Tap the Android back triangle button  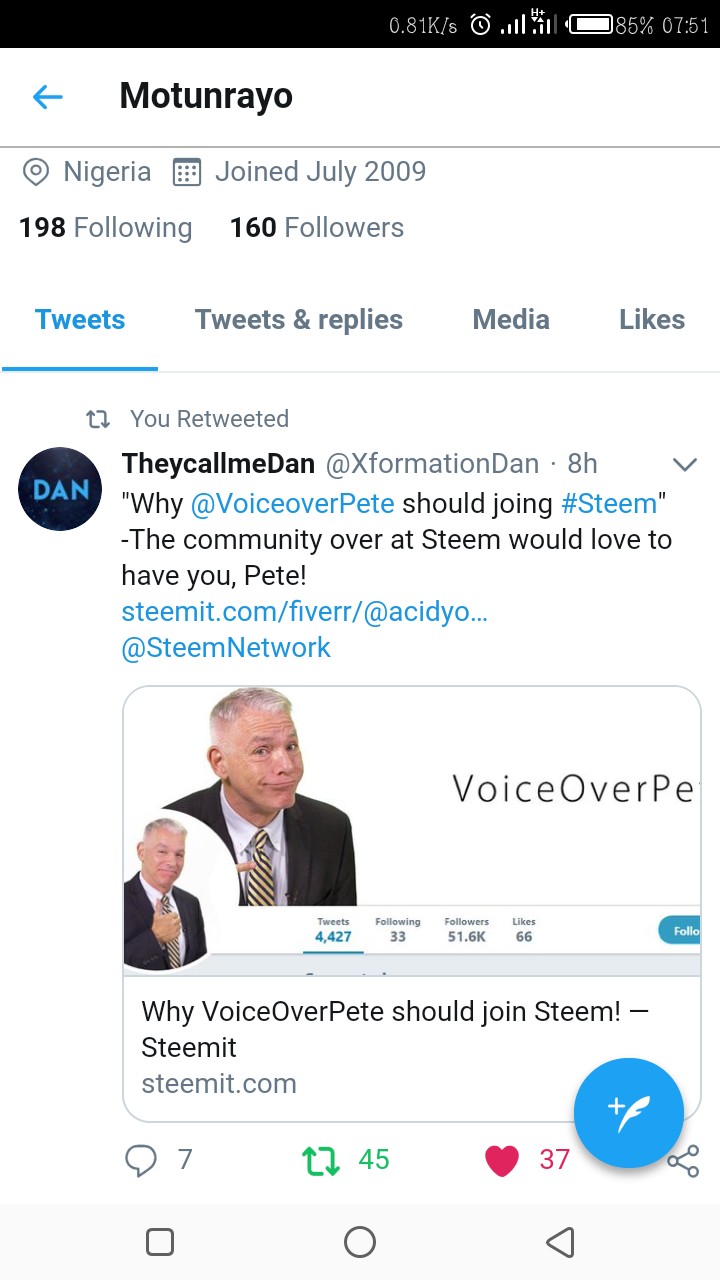click(560, 1242)
